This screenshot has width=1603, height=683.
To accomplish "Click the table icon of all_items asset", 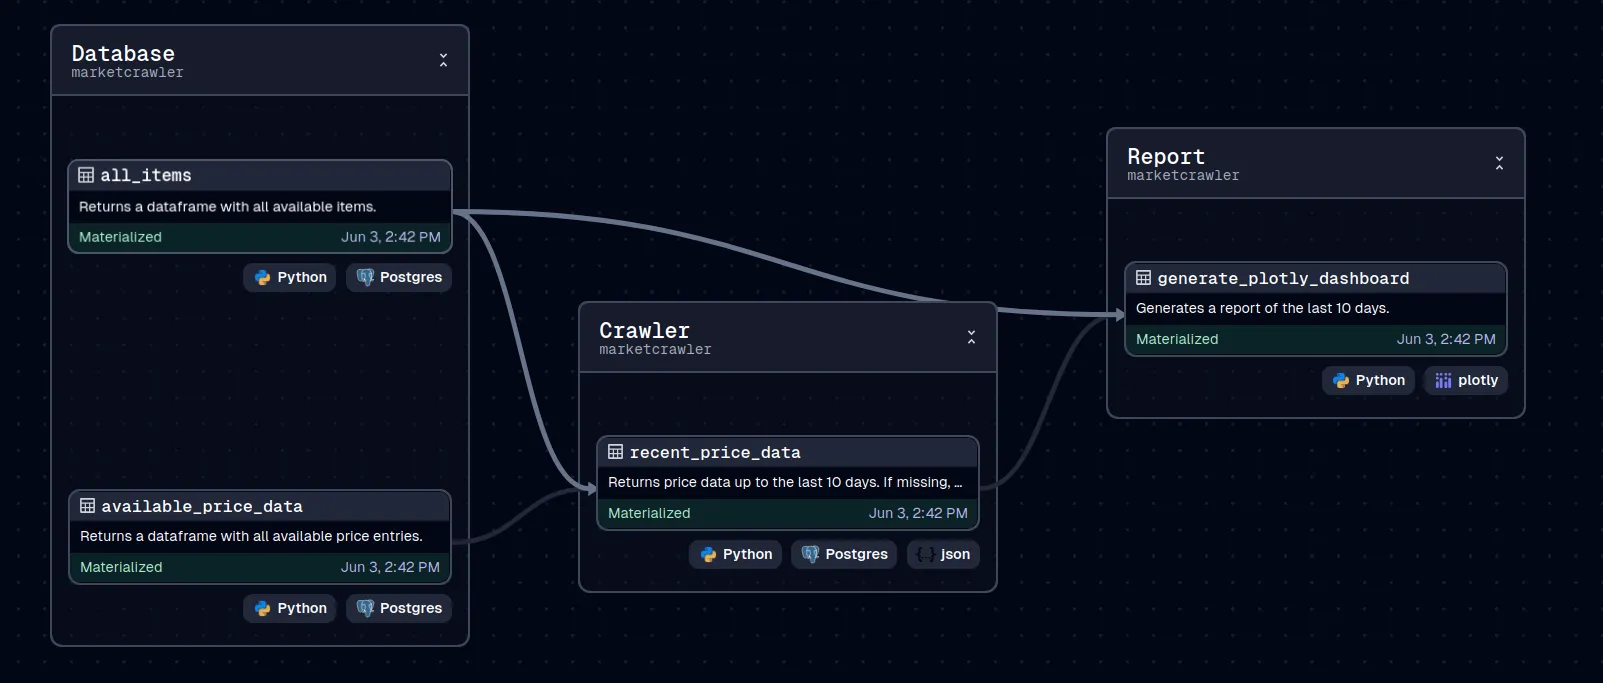I will pos(86,175).
